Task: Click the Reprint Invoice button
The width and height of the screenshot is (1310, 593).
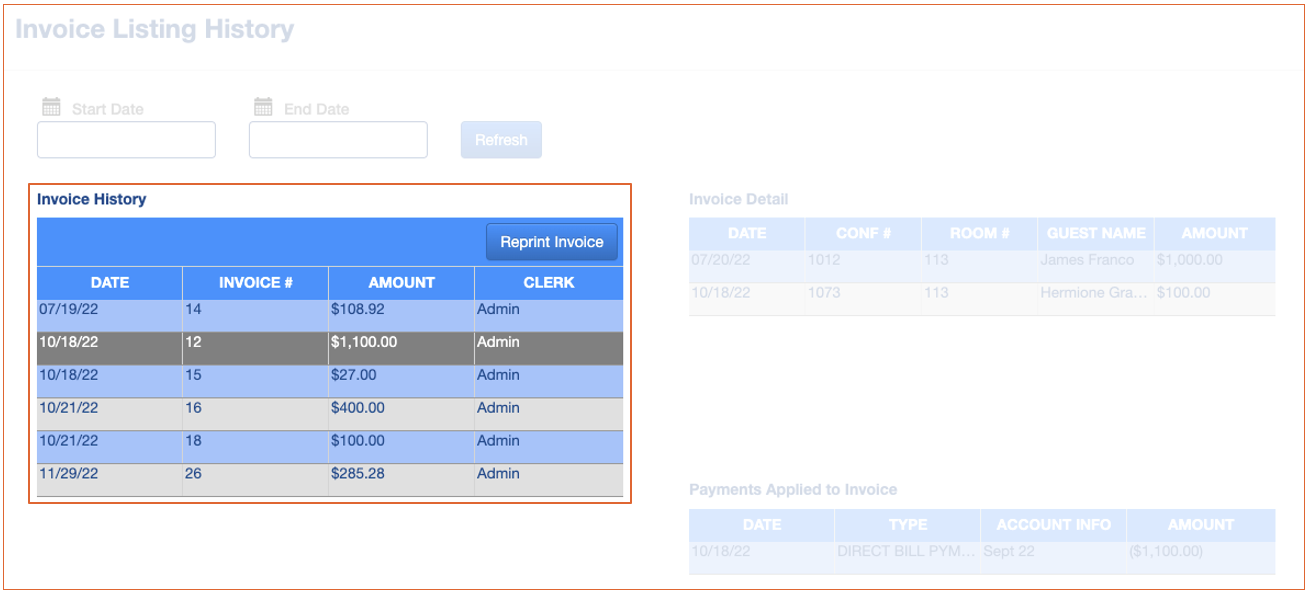Action: (551, 242)
